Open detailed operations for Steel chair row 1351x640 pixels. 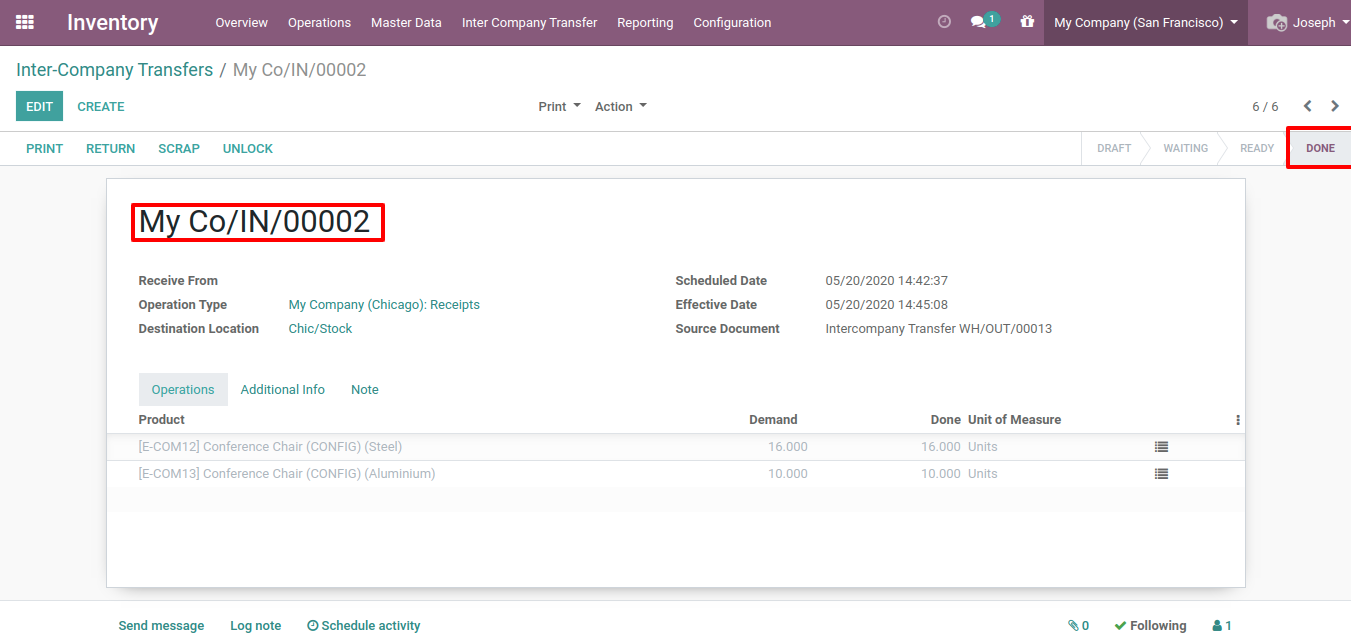1161,447
